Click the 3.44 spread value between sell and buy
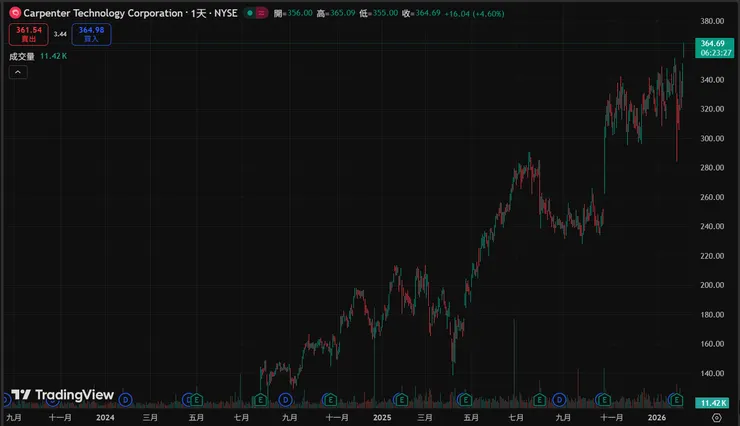The image size is (740, 426). (60, 34)
